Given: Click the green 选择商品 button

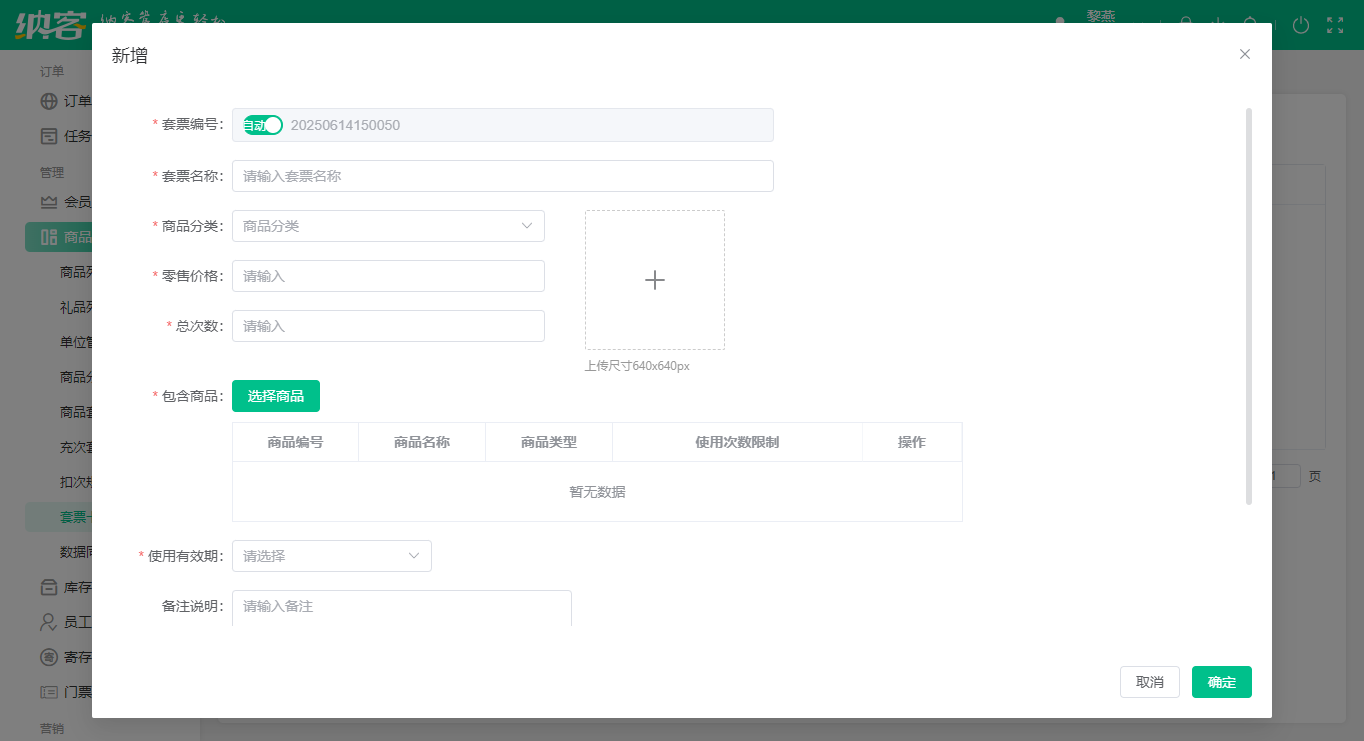Looking at the screenshot, I should [276, 396].
